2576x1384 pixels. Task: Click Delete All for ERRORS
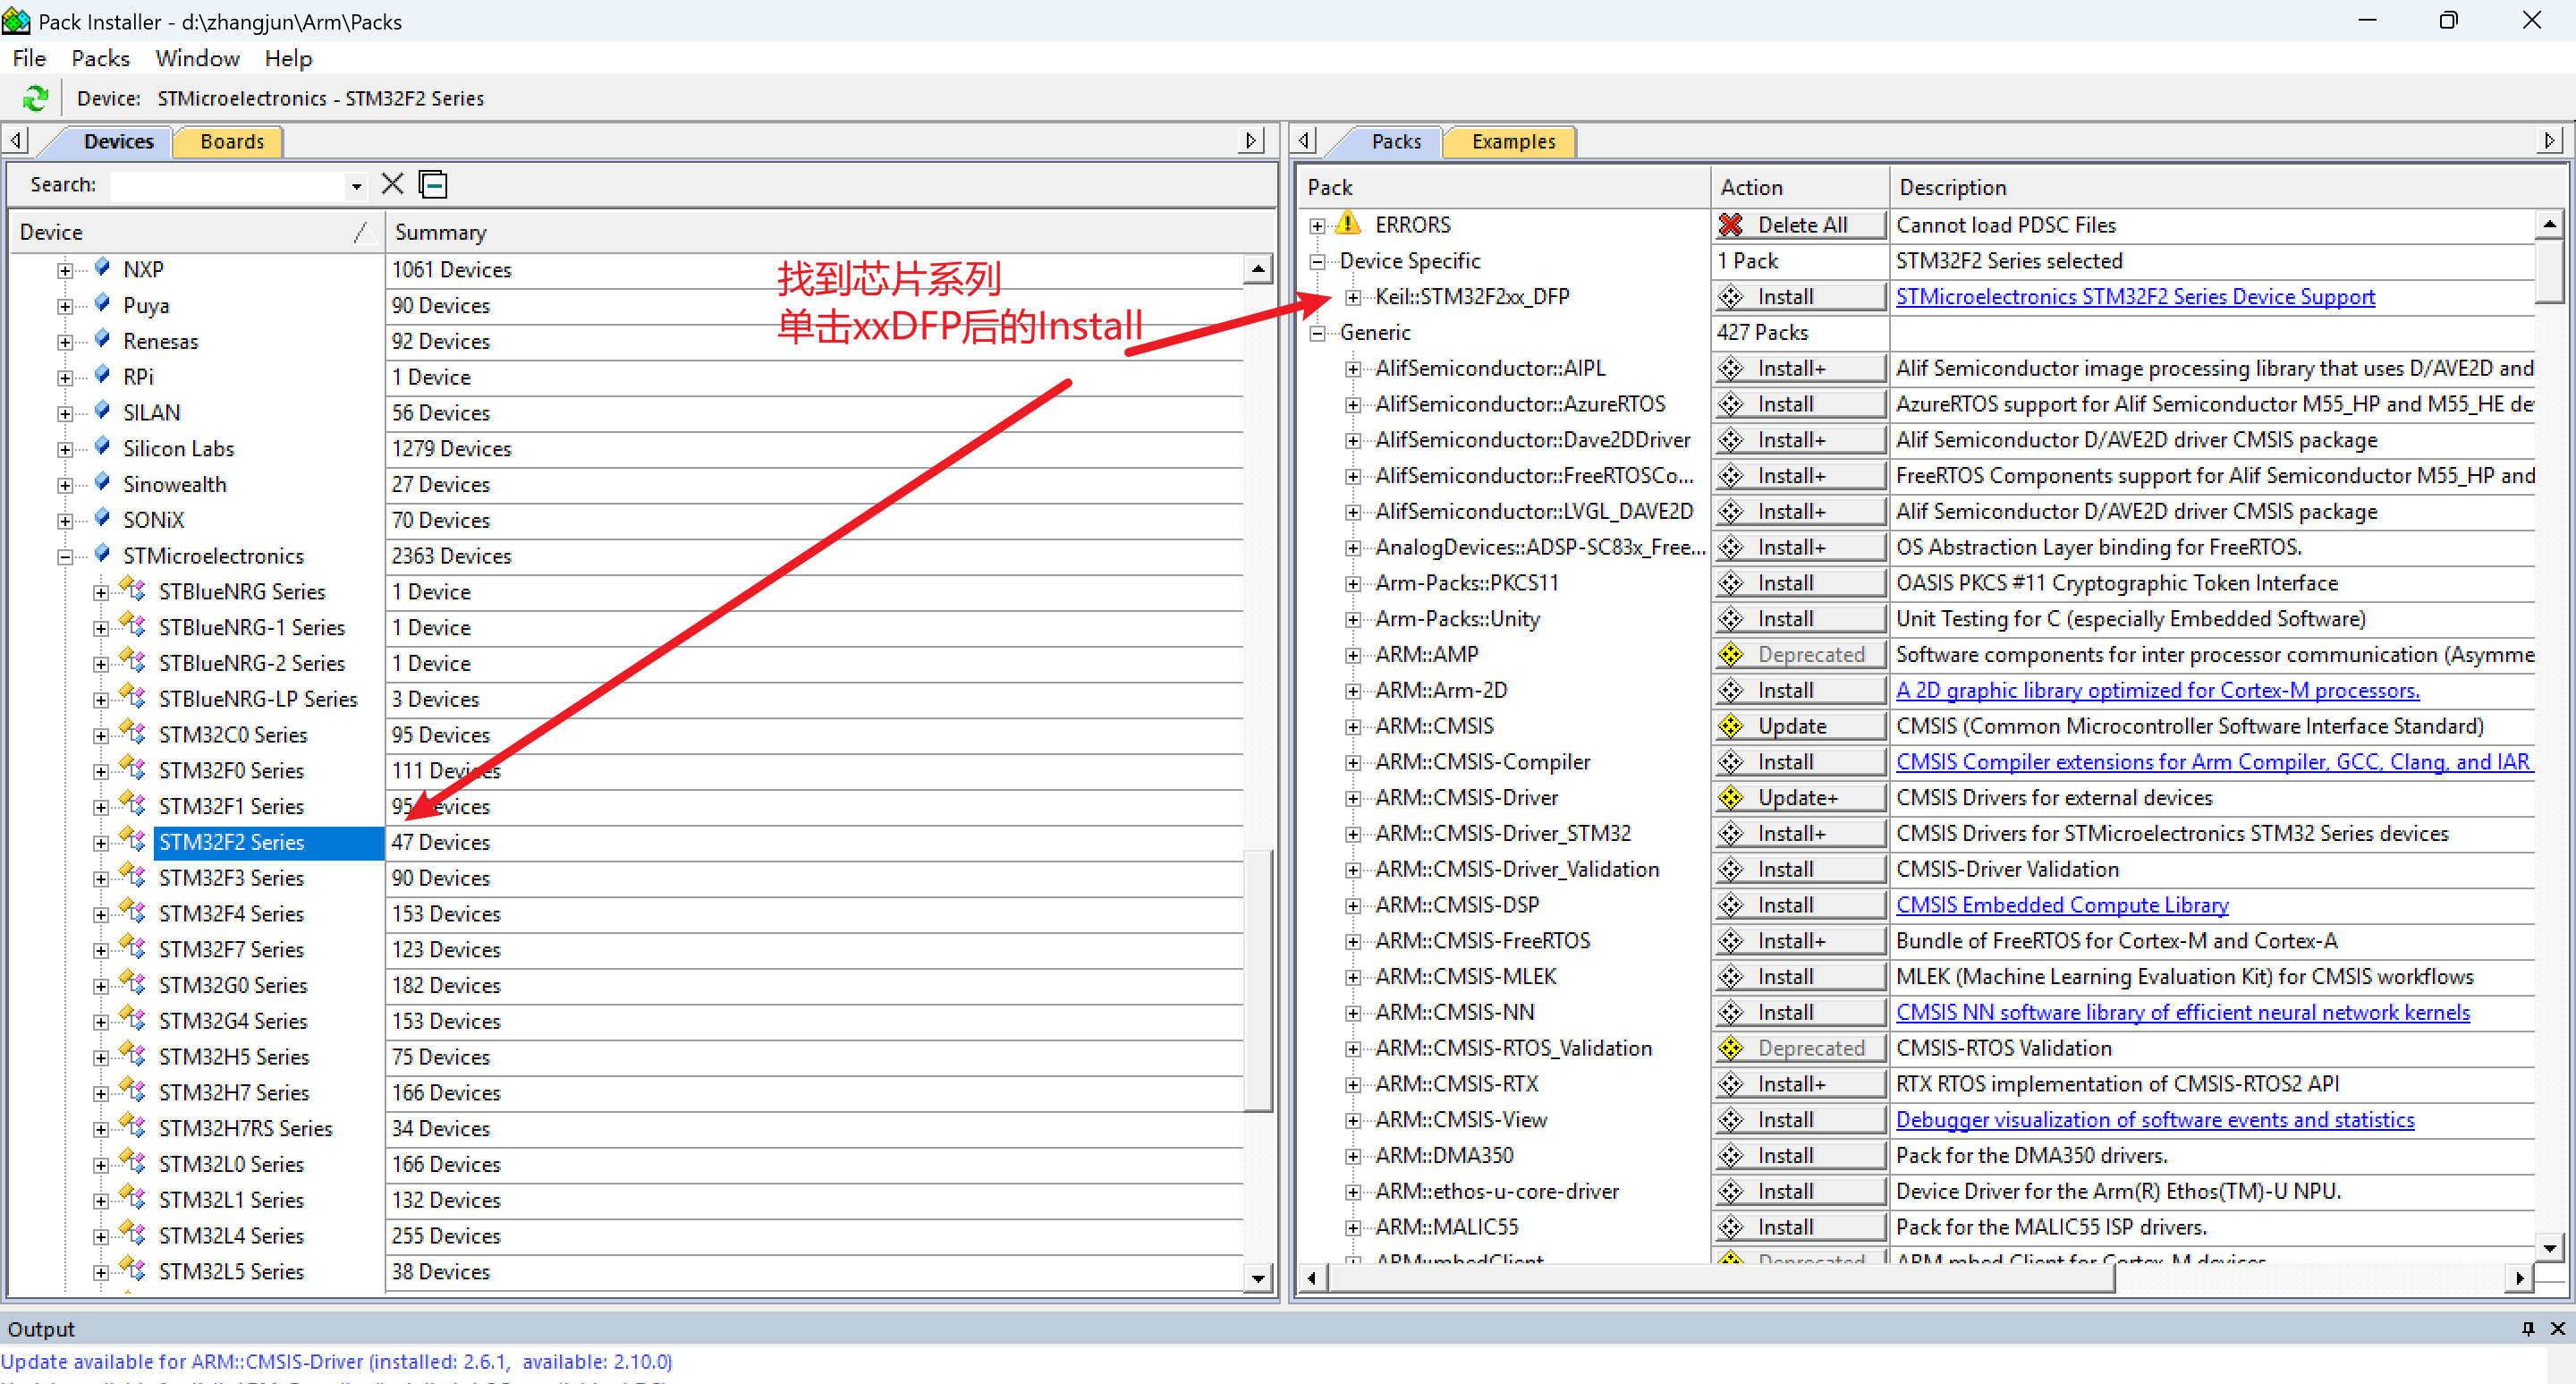[1800, 224]
